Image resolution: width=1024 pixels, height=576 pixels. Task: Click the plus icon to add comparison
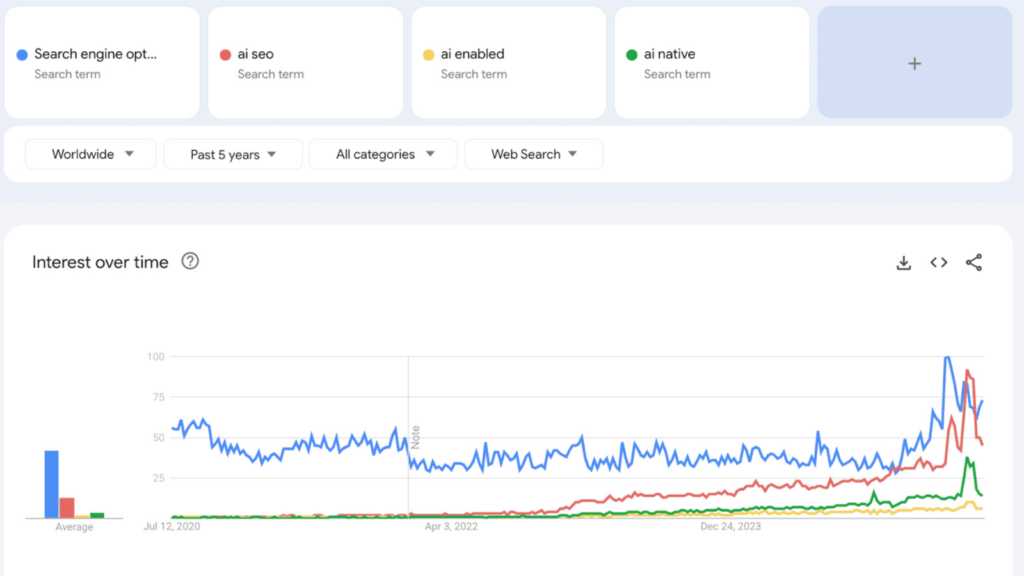coord(914,63)
